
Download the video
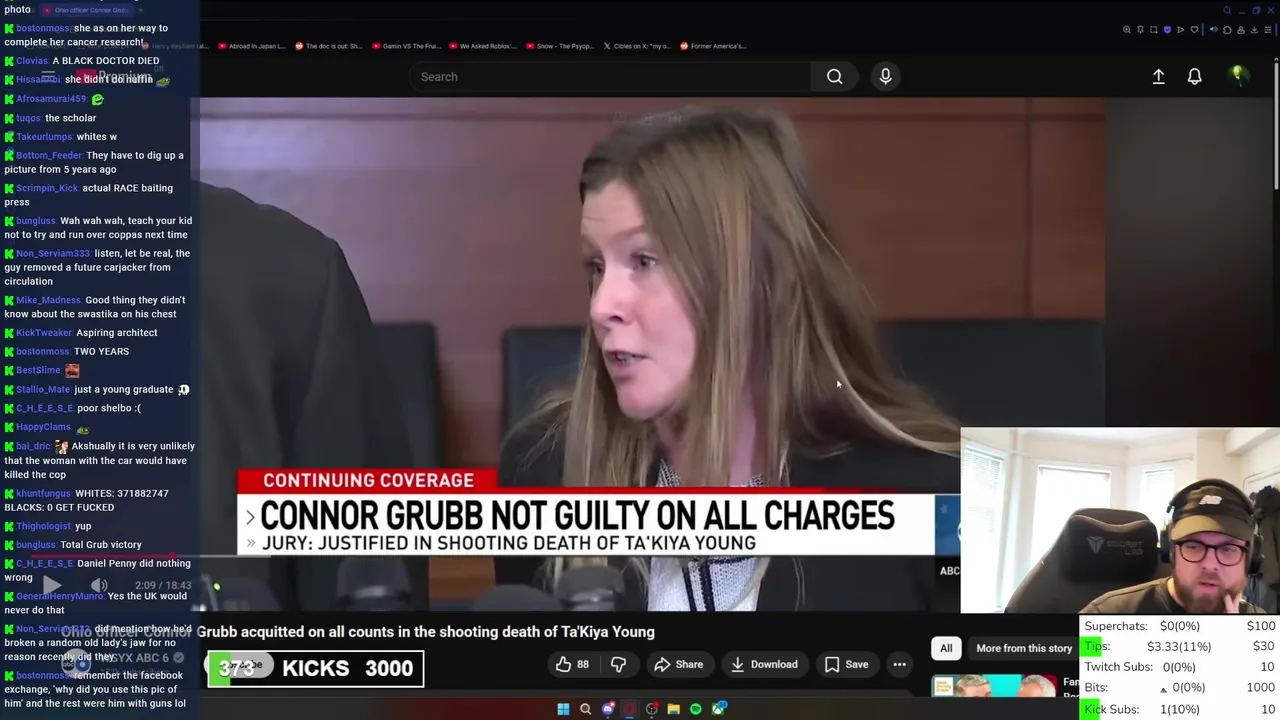pos(765,664)
